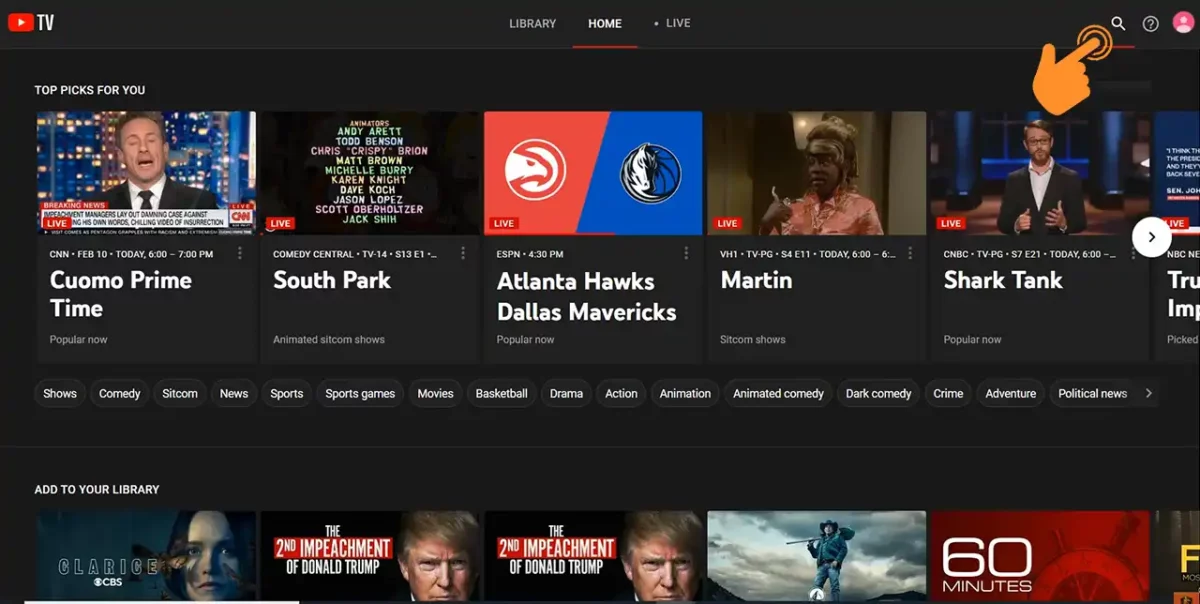Viewport: 1200px width, 604px height.
Task: Open three-dot menu for South Park
Action: 463,254
